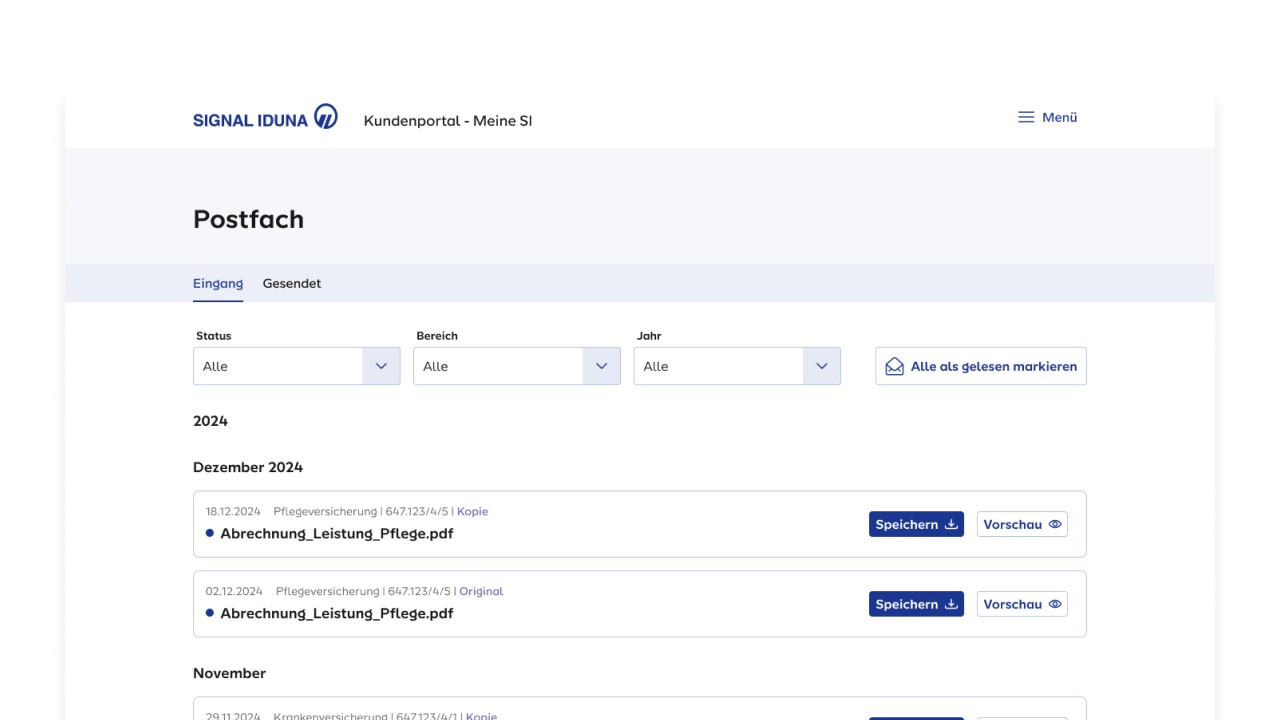Screen dimensions: 1280x720
Task: Click unread dot of 18.12.2024 Abrechnung file
Action: (x=210, y=533)
